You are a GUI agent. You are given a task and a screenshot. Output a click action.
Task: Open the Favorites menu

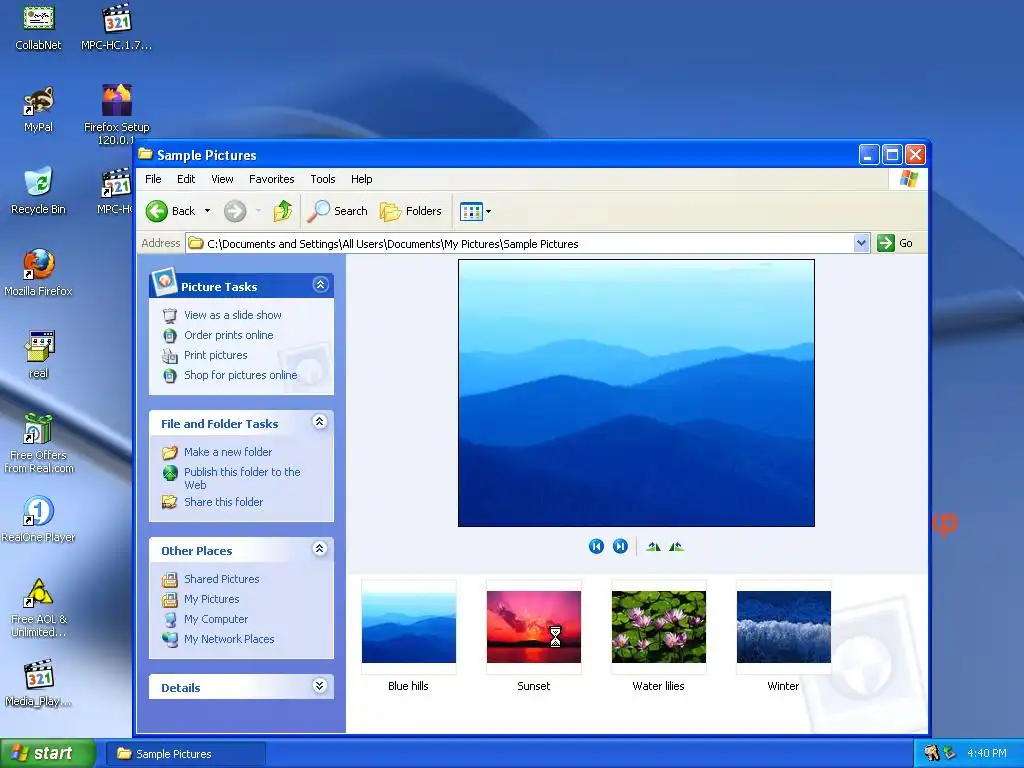(272, 179)
